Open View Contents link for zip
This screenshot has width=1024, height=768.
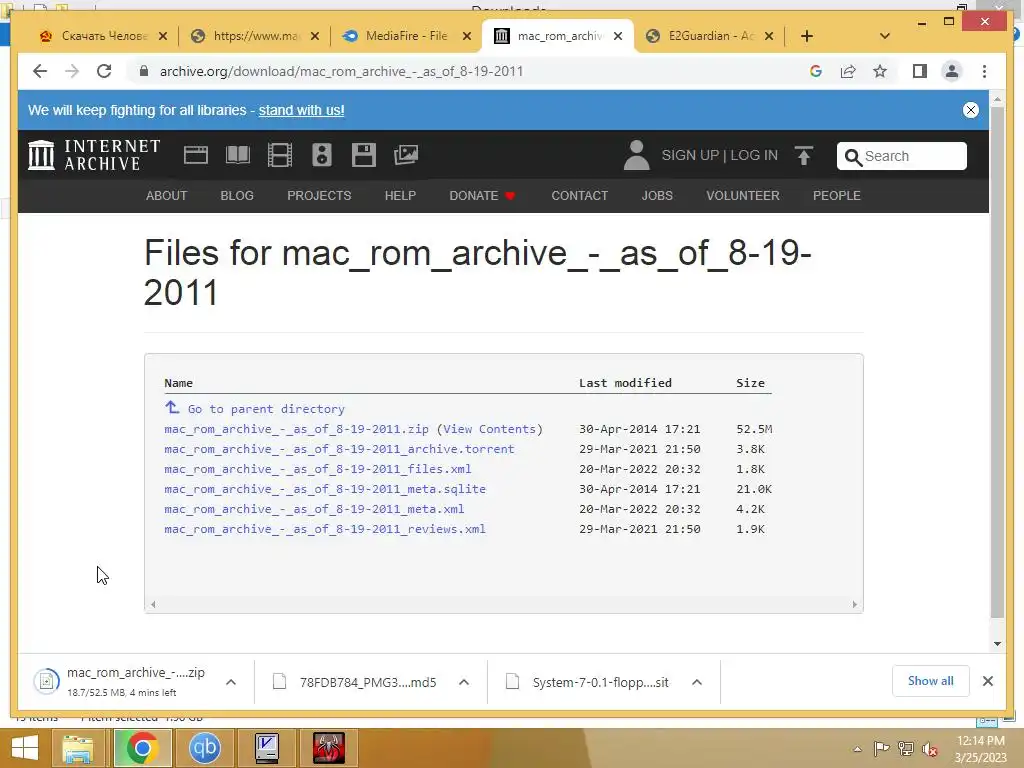coord(489,429)
